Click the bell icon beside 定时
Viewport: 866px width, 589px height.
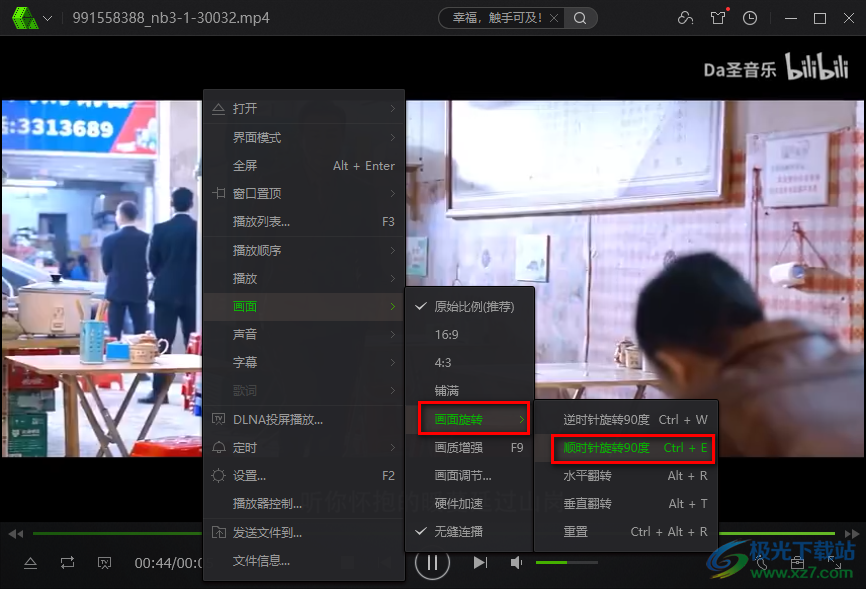(x=219, y=448)
